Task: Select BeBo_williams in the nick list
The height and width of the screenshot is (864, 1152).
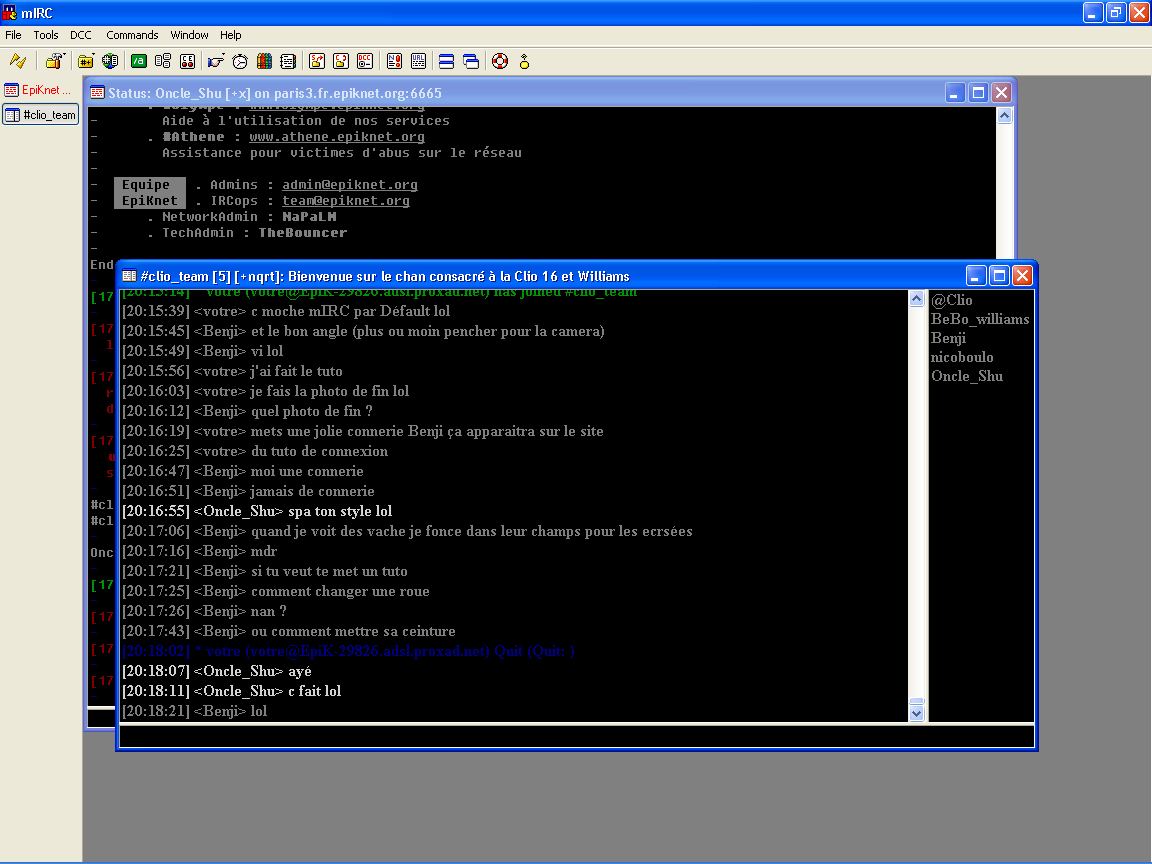Action: point(980,319)
